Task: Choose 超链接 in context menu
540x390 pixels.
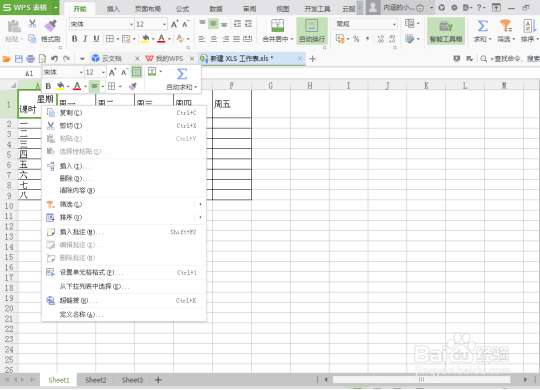Action: (x=124, y=300)
